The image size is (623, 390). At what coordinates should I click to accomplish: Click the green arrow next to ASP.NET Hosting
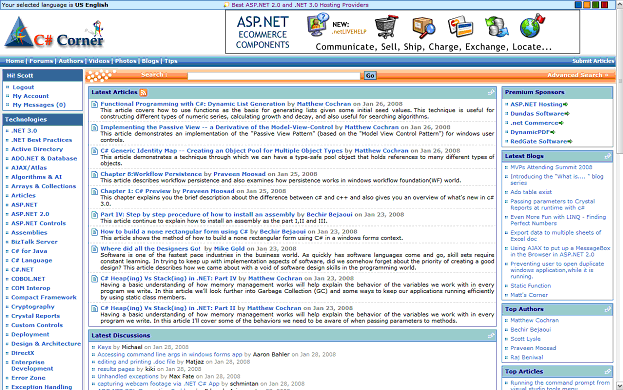click(565, 104)
